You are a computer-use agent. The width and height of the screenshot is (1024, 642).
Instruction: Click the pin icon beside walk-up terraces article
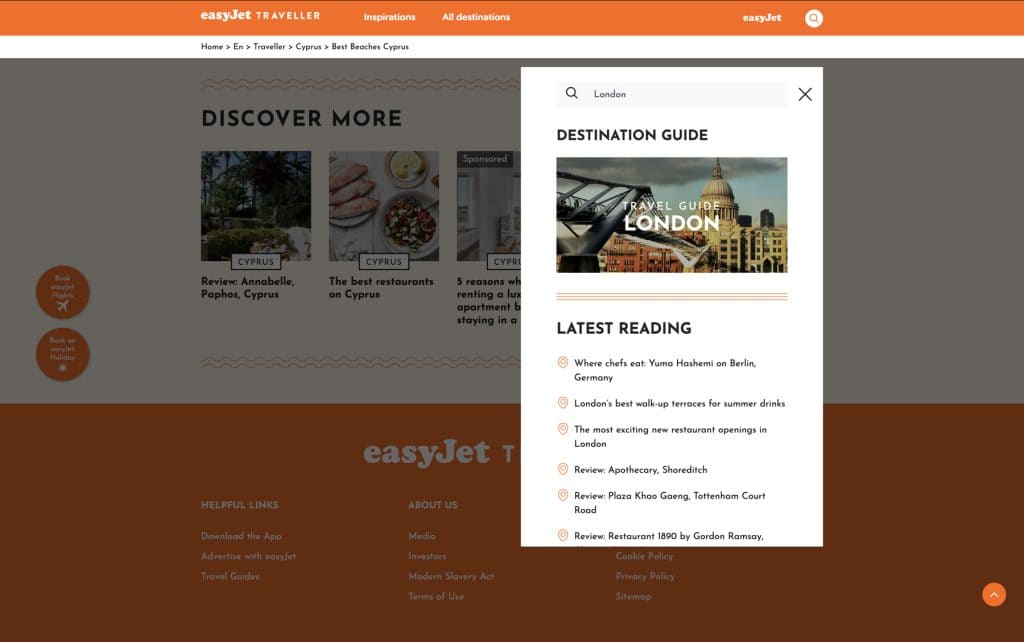pyautogui.click(x=562, y=403)
